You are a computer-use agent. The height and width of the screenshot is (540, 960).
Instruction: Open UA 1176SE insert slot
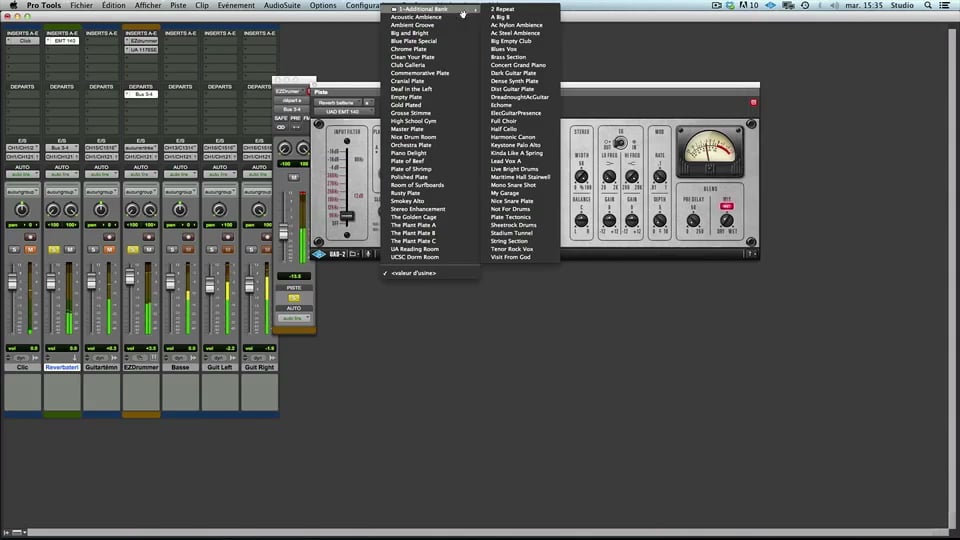pyautogui.click(x=141, y=50)
